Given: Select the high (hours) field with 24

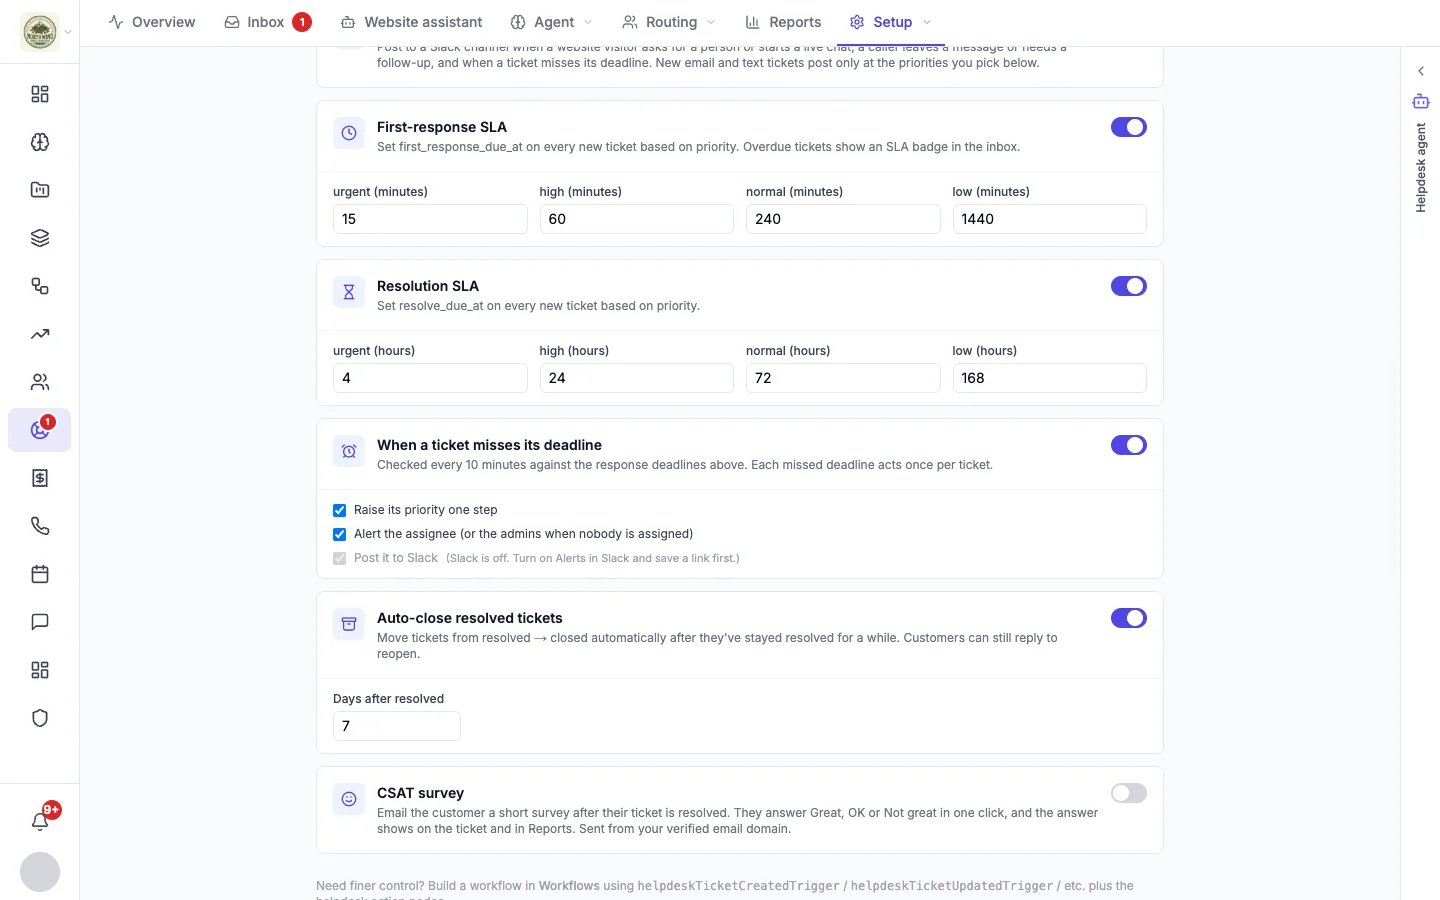Looking at the screenshot, I should 636,378.
